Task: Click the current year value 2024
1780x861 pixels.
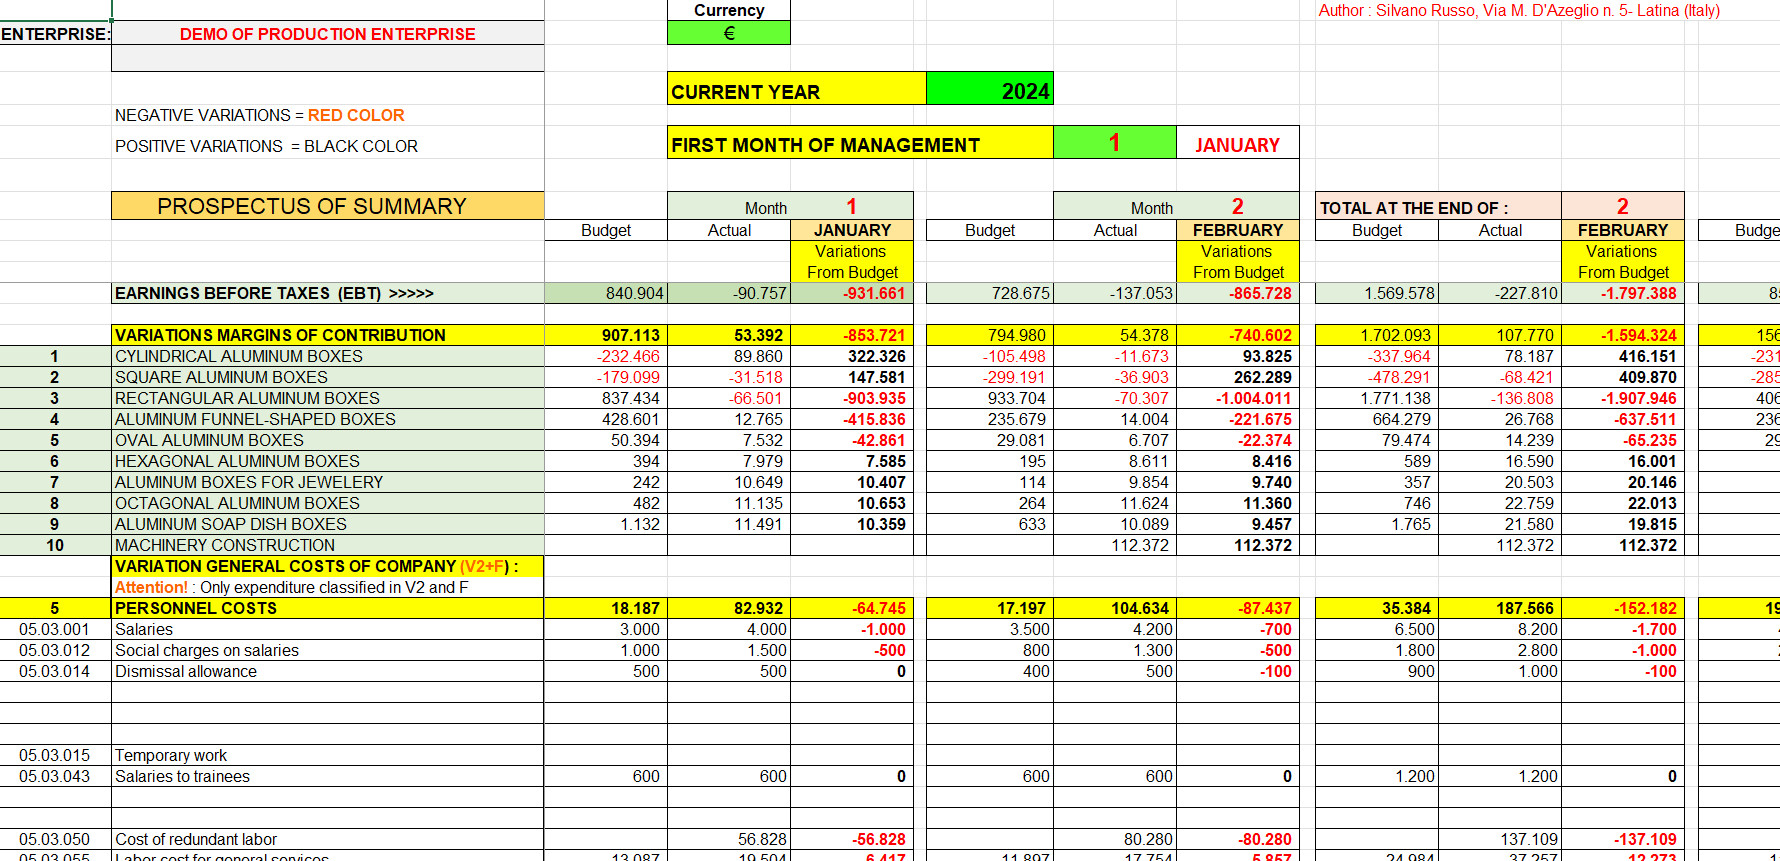Action: (989, 89)
